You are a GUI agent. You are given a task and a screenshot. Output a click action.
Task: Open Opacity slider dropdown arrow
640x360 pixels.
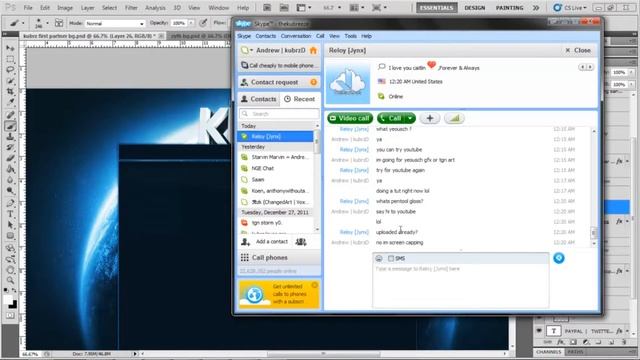pyautogui.click(x=191, y=23)
